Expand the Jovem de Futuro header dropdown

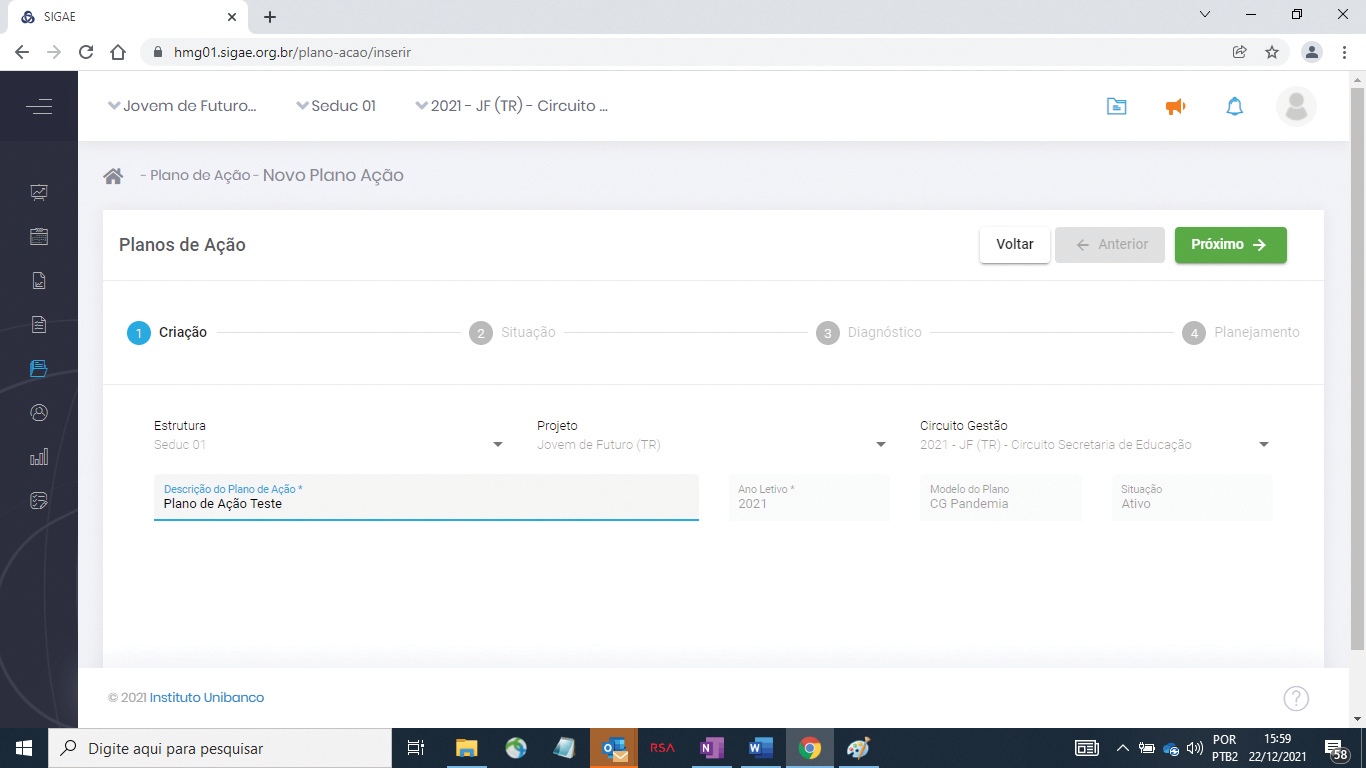click(182, 106)
